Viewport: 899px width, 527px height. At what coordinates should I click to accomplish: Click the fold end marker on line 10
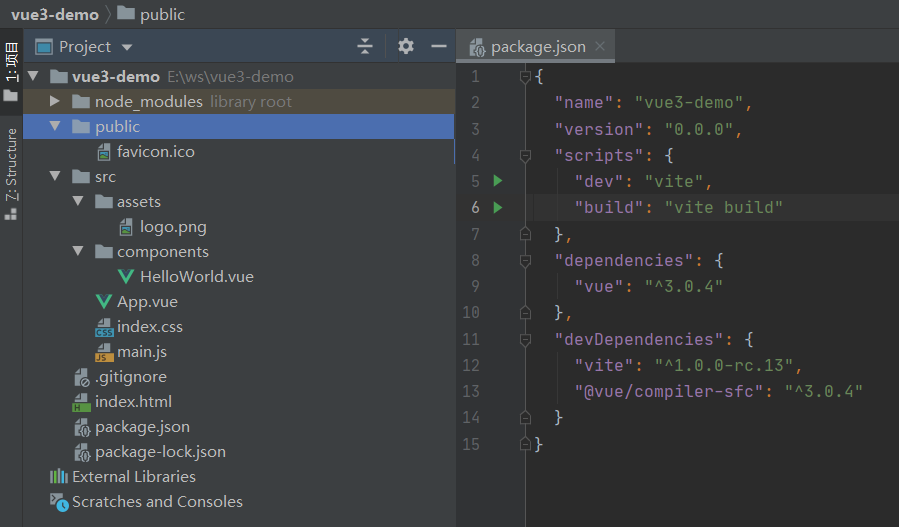coord(525,312)
